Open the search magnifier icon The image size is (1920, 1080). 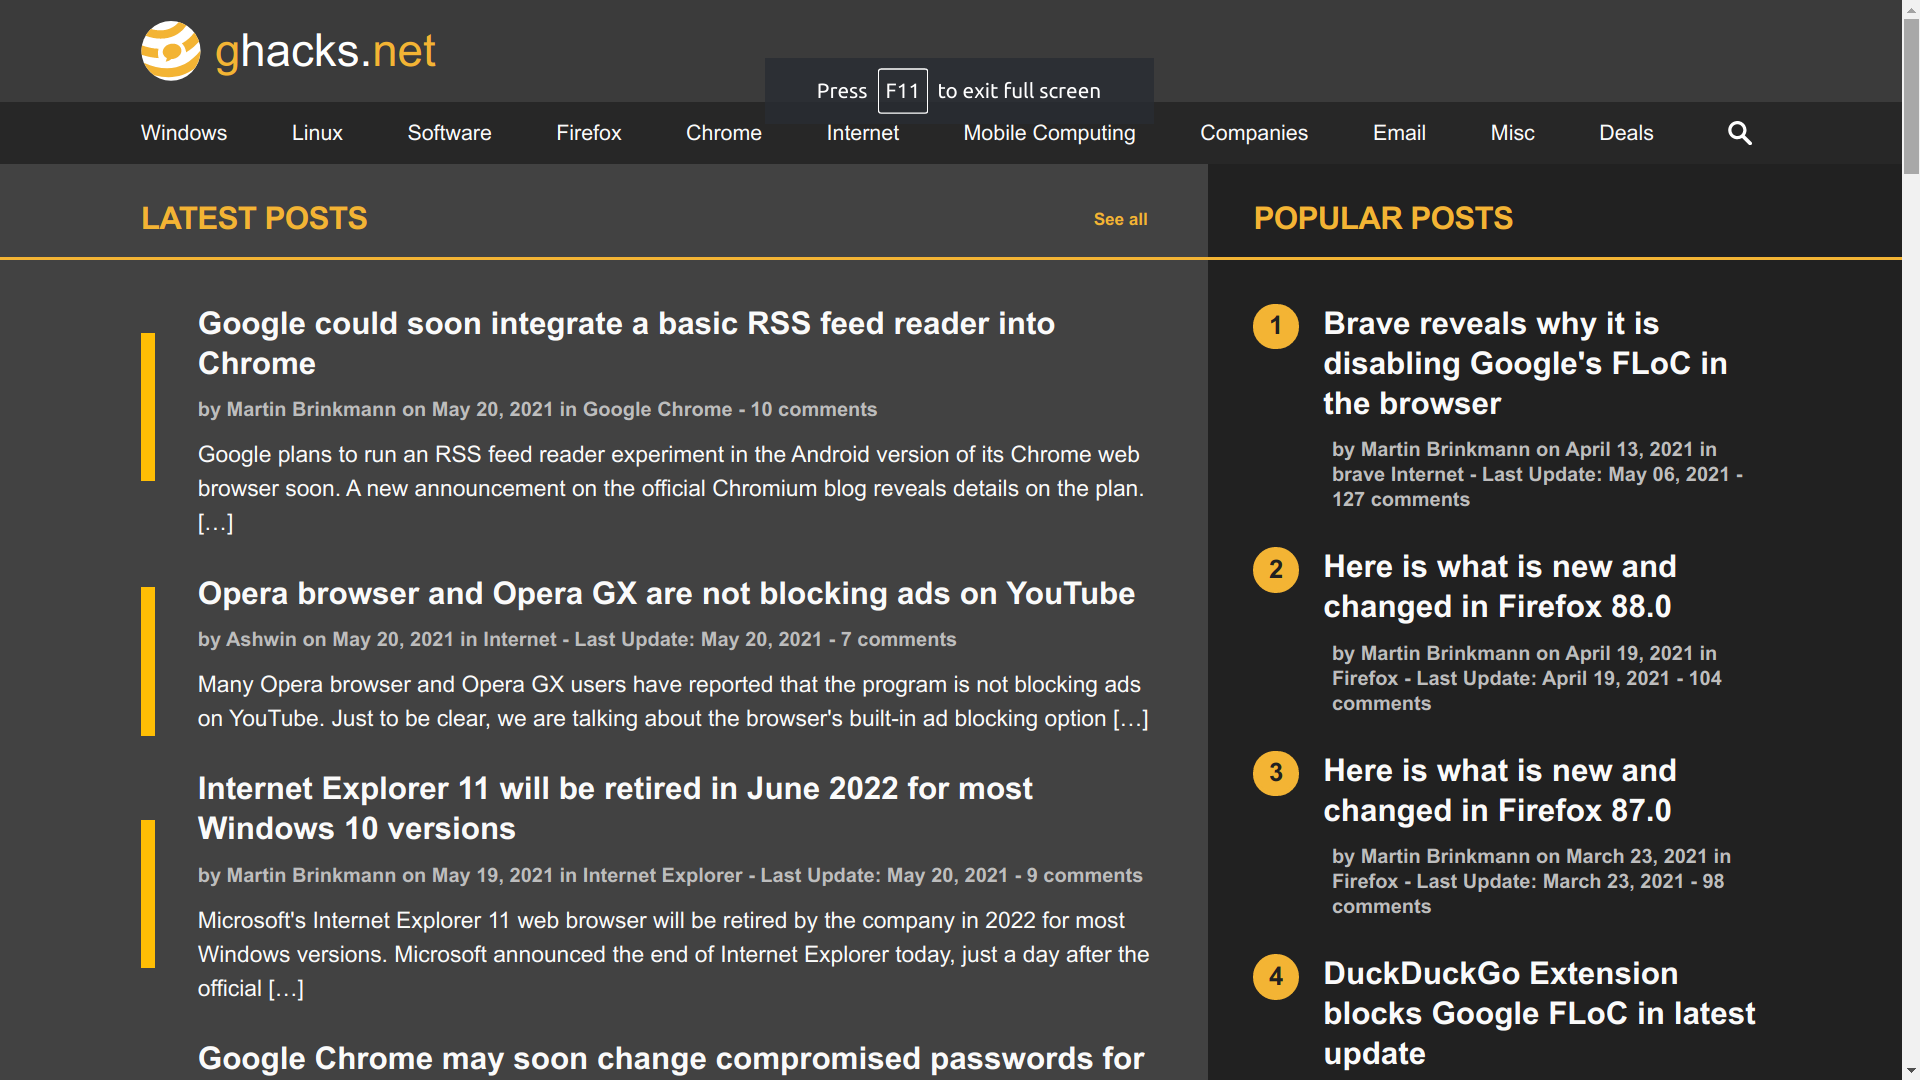click(x=1739, y=133)
